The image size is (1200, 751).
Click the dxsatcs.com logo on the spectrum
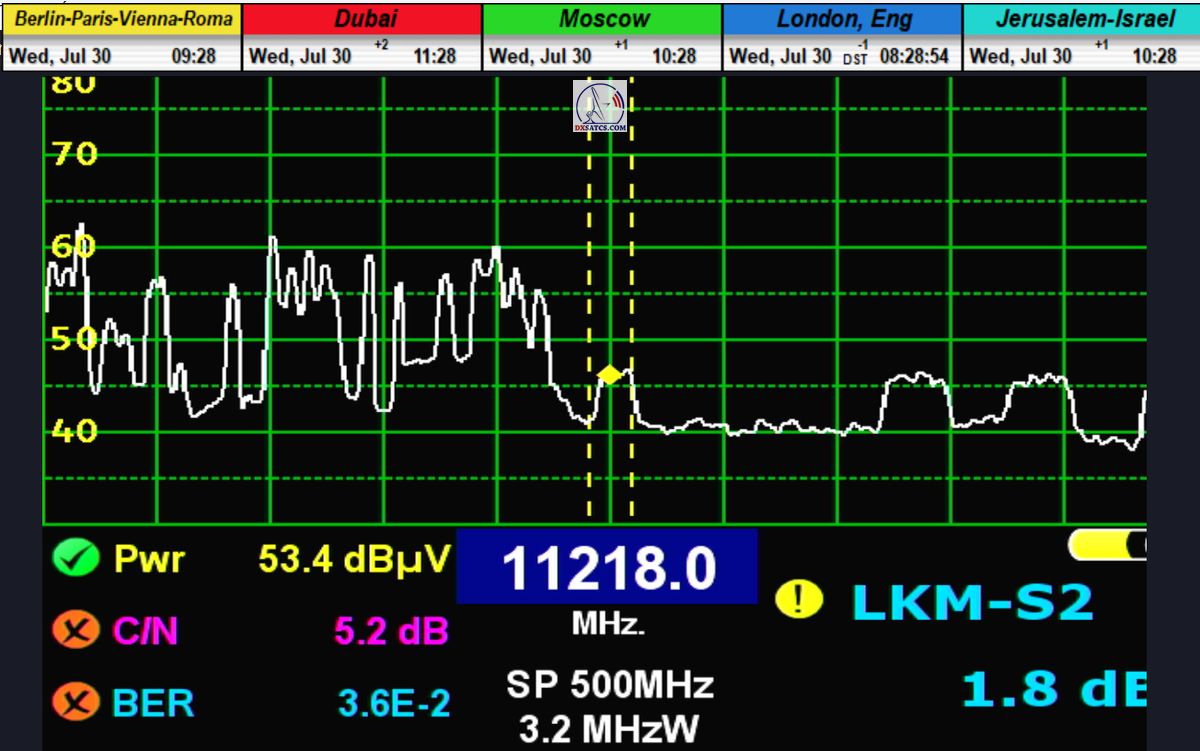pos(601,107)
